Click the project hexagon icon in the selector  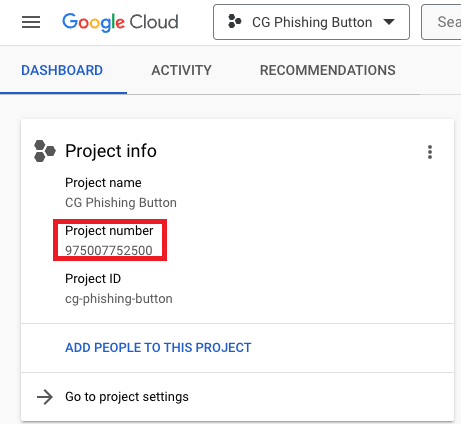click(234, 22)
